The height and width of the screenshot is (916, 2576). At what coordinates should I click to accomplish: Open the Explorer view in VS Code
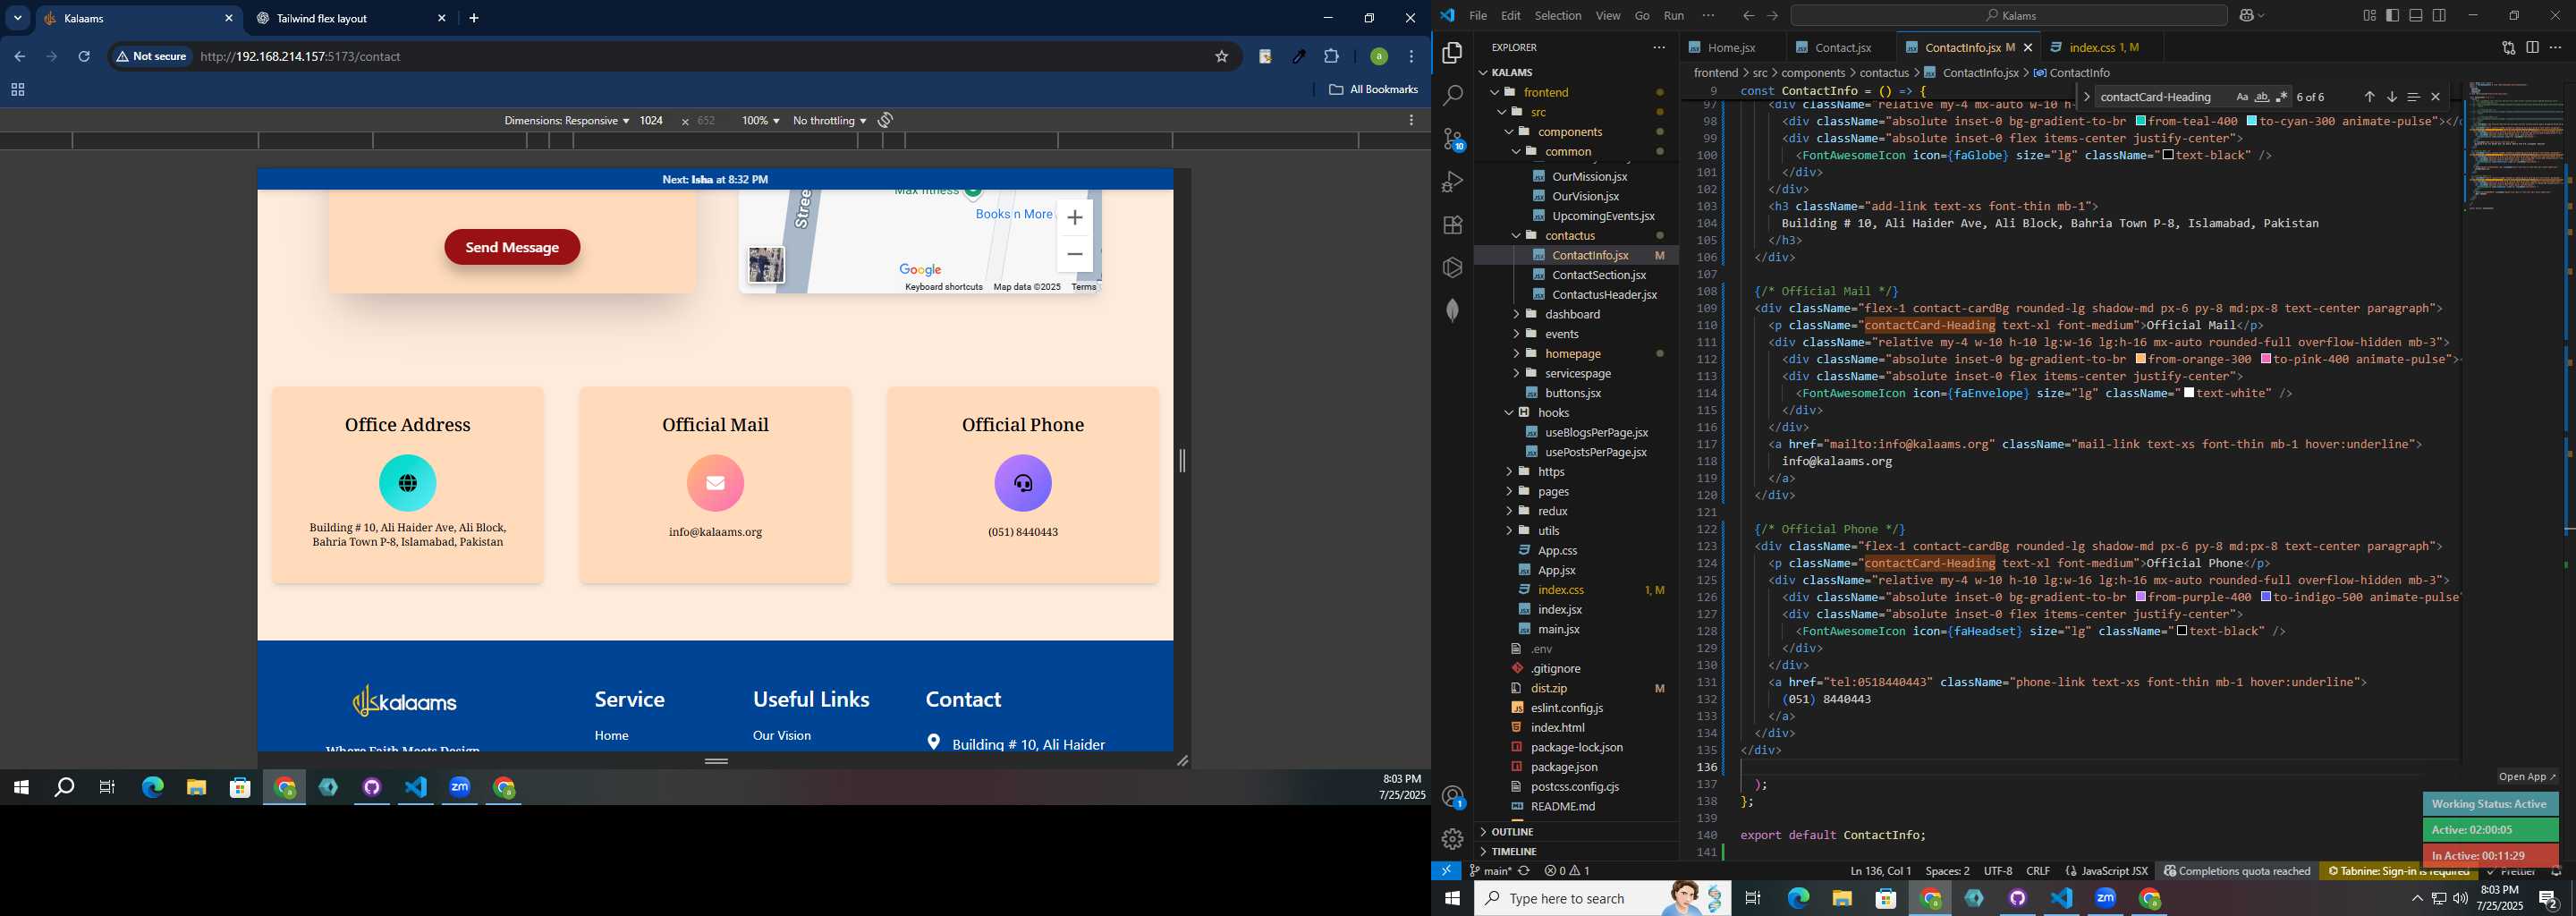tap(1452, 53)
